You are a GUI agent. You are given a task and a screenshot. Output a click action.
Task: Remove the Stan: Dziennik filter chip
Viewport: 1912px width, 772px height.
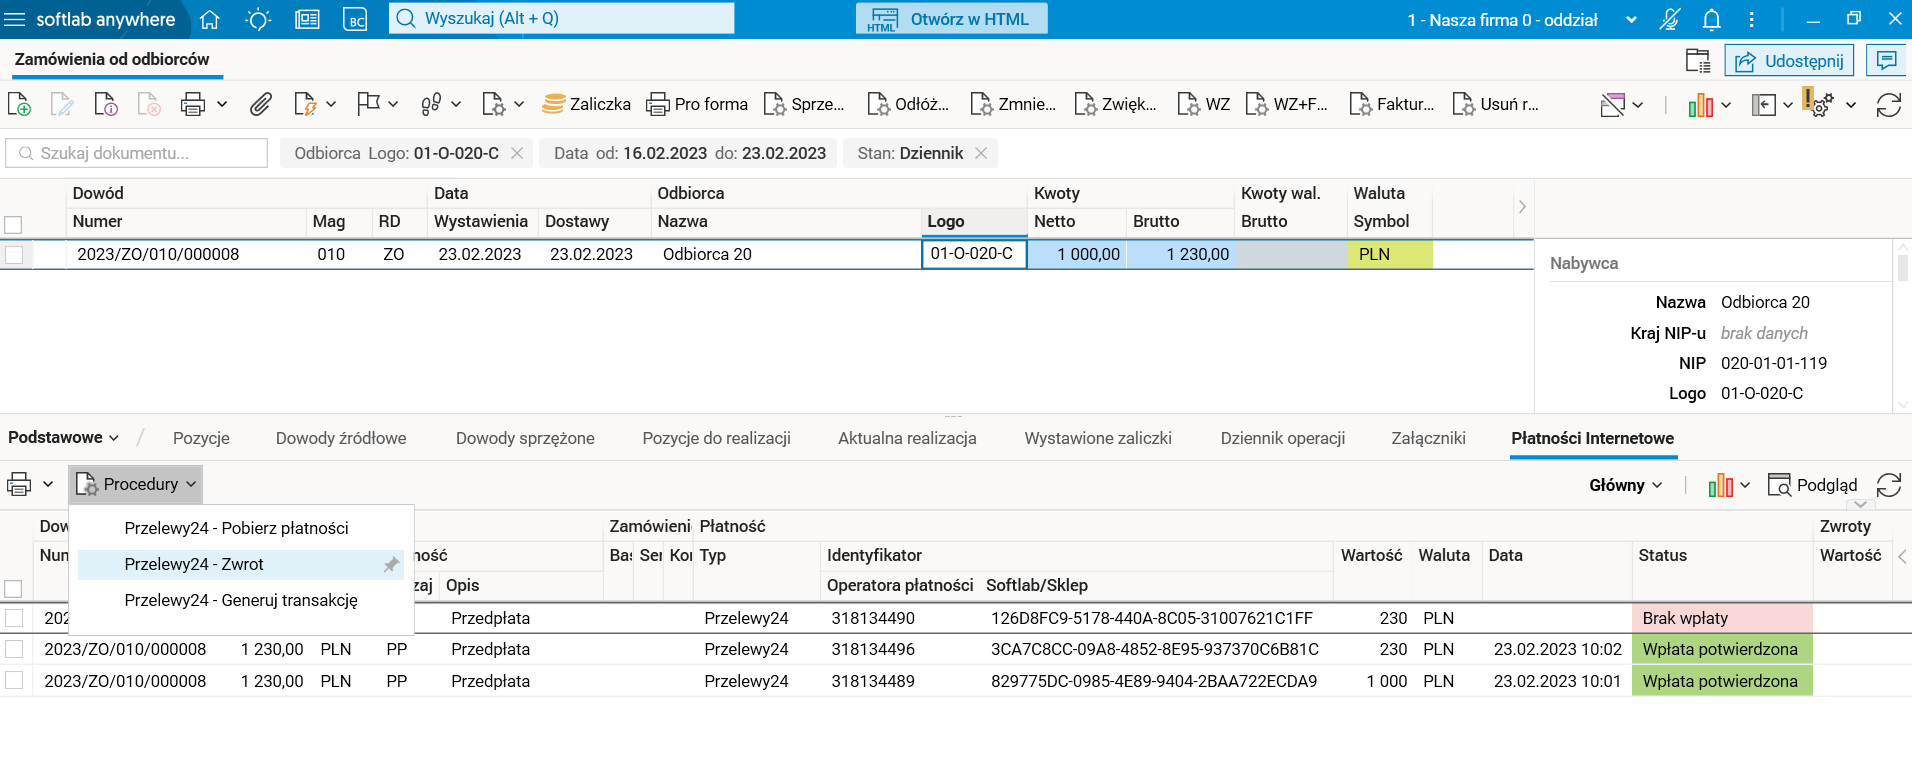click(x=981, y=153)
